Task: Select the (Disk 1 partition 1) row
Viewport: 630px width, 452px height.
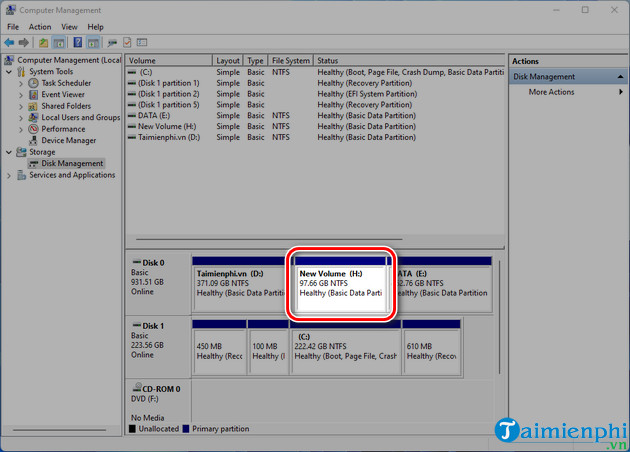Action: point(315,83)
